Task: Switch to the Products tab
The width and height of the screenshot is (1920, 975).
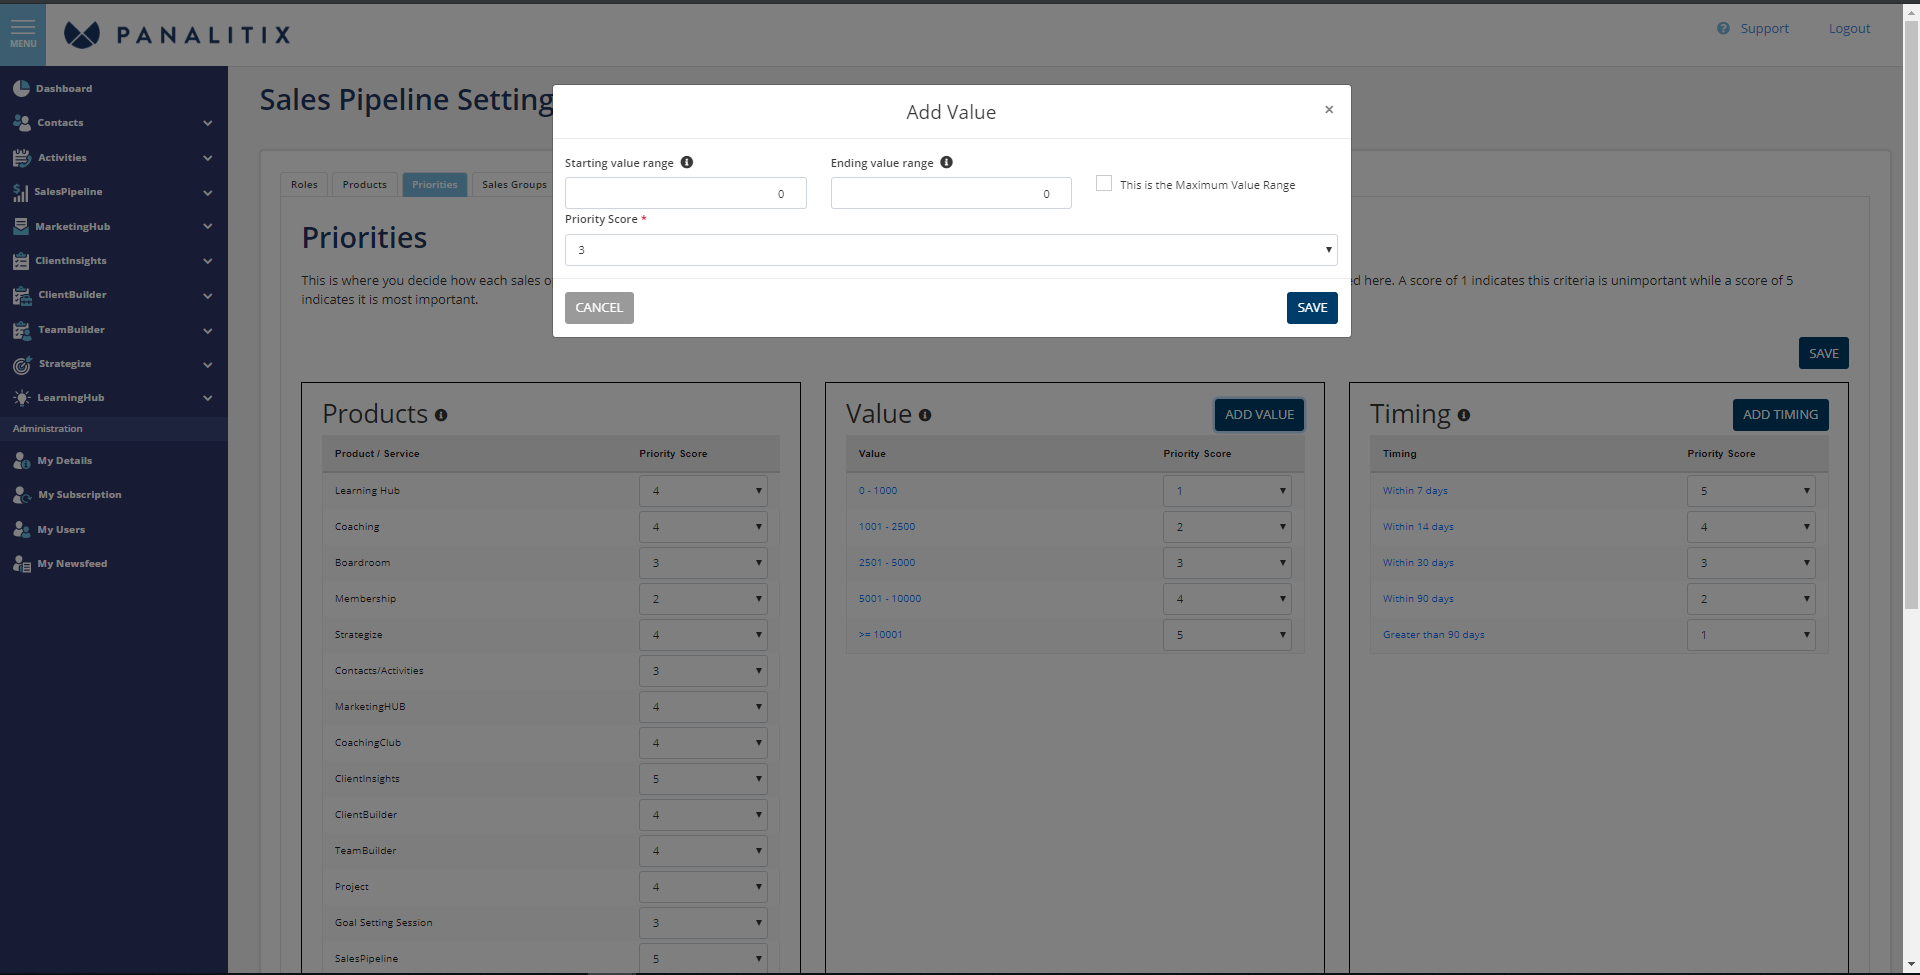Action: point(364,185)
